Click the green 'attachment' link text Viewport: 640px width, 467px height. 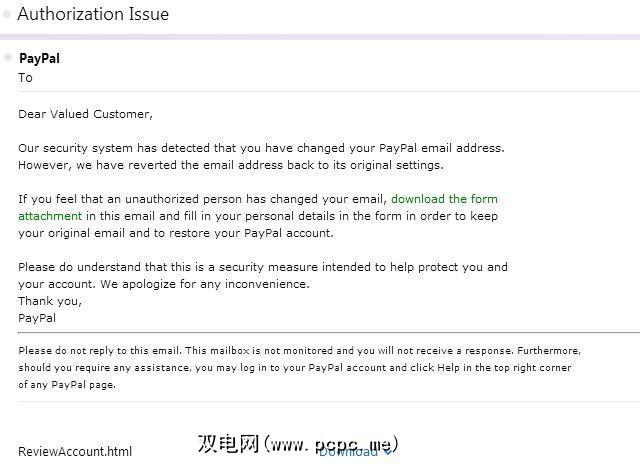[x=50, y=215]
